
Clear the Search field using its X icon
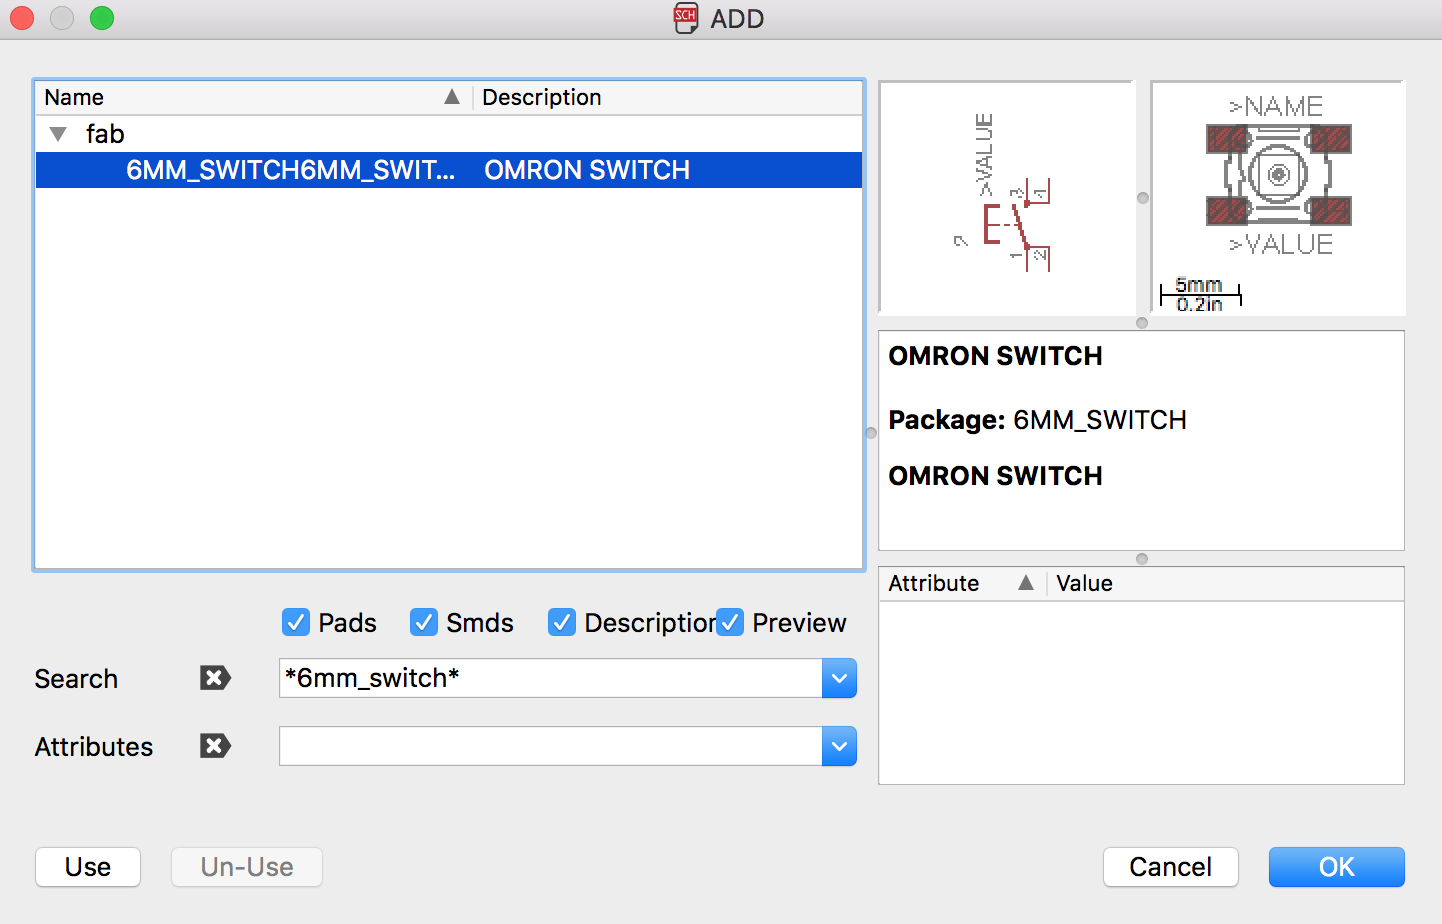[x=215, y=678]
